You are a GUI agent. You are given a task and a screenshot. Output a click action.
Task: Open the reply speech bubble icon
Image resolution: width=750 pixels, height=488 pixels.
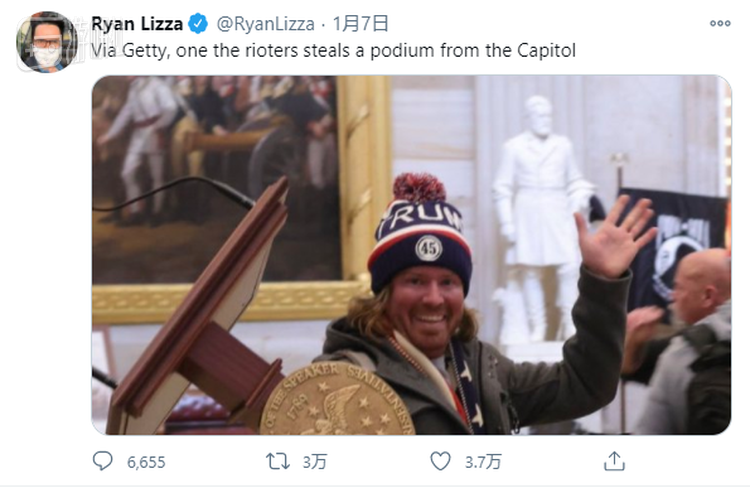[x=102, y=461]
